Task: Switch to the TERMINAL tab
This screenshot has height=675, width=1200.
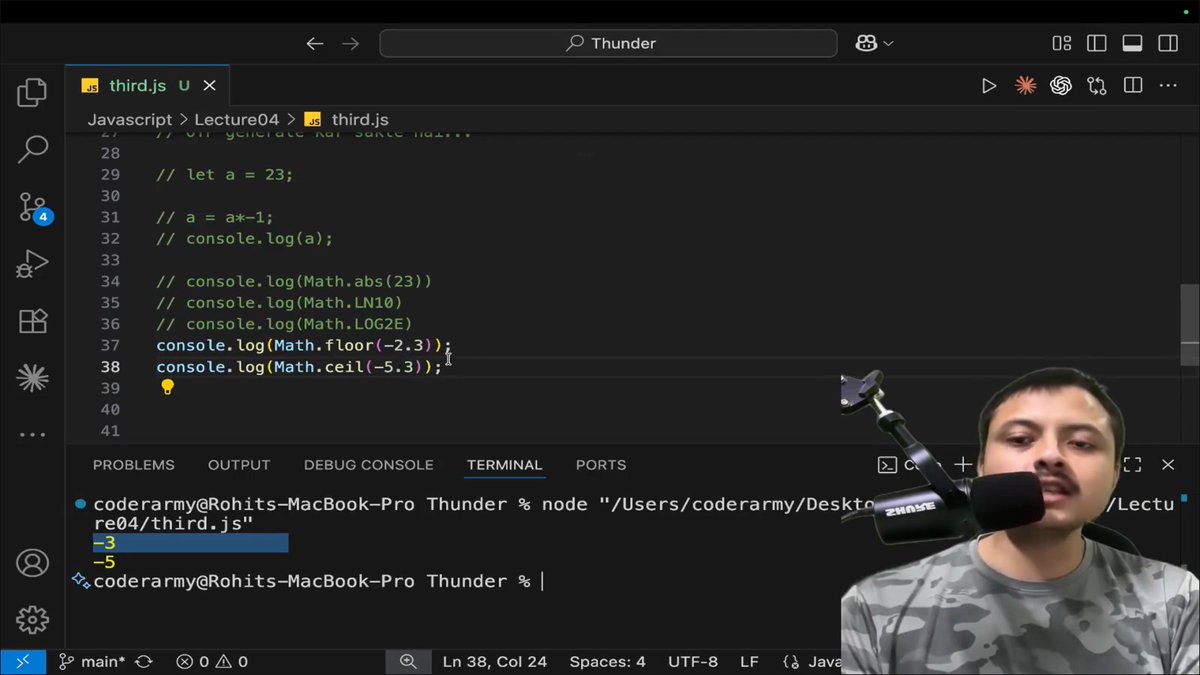Action: point(505,465)
